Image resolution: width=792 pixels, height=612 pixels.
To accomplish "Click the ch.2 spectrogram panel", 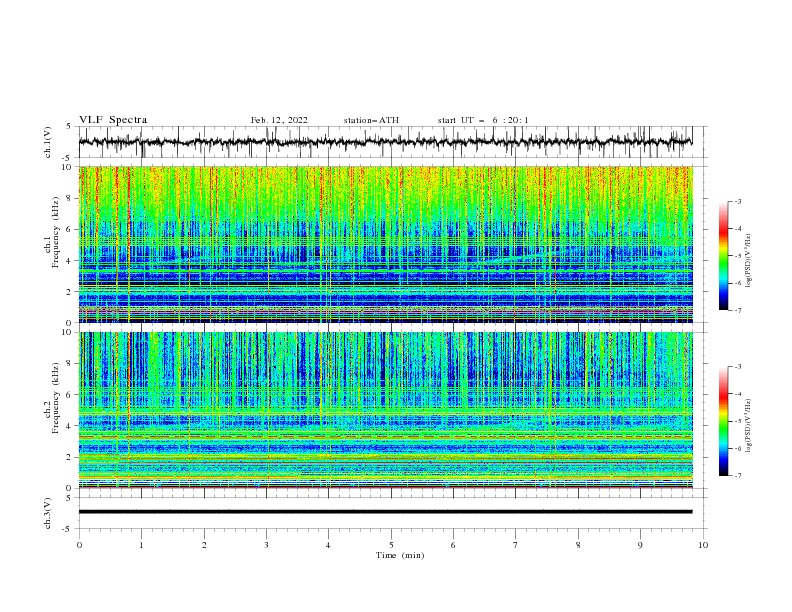I will 385,410.
